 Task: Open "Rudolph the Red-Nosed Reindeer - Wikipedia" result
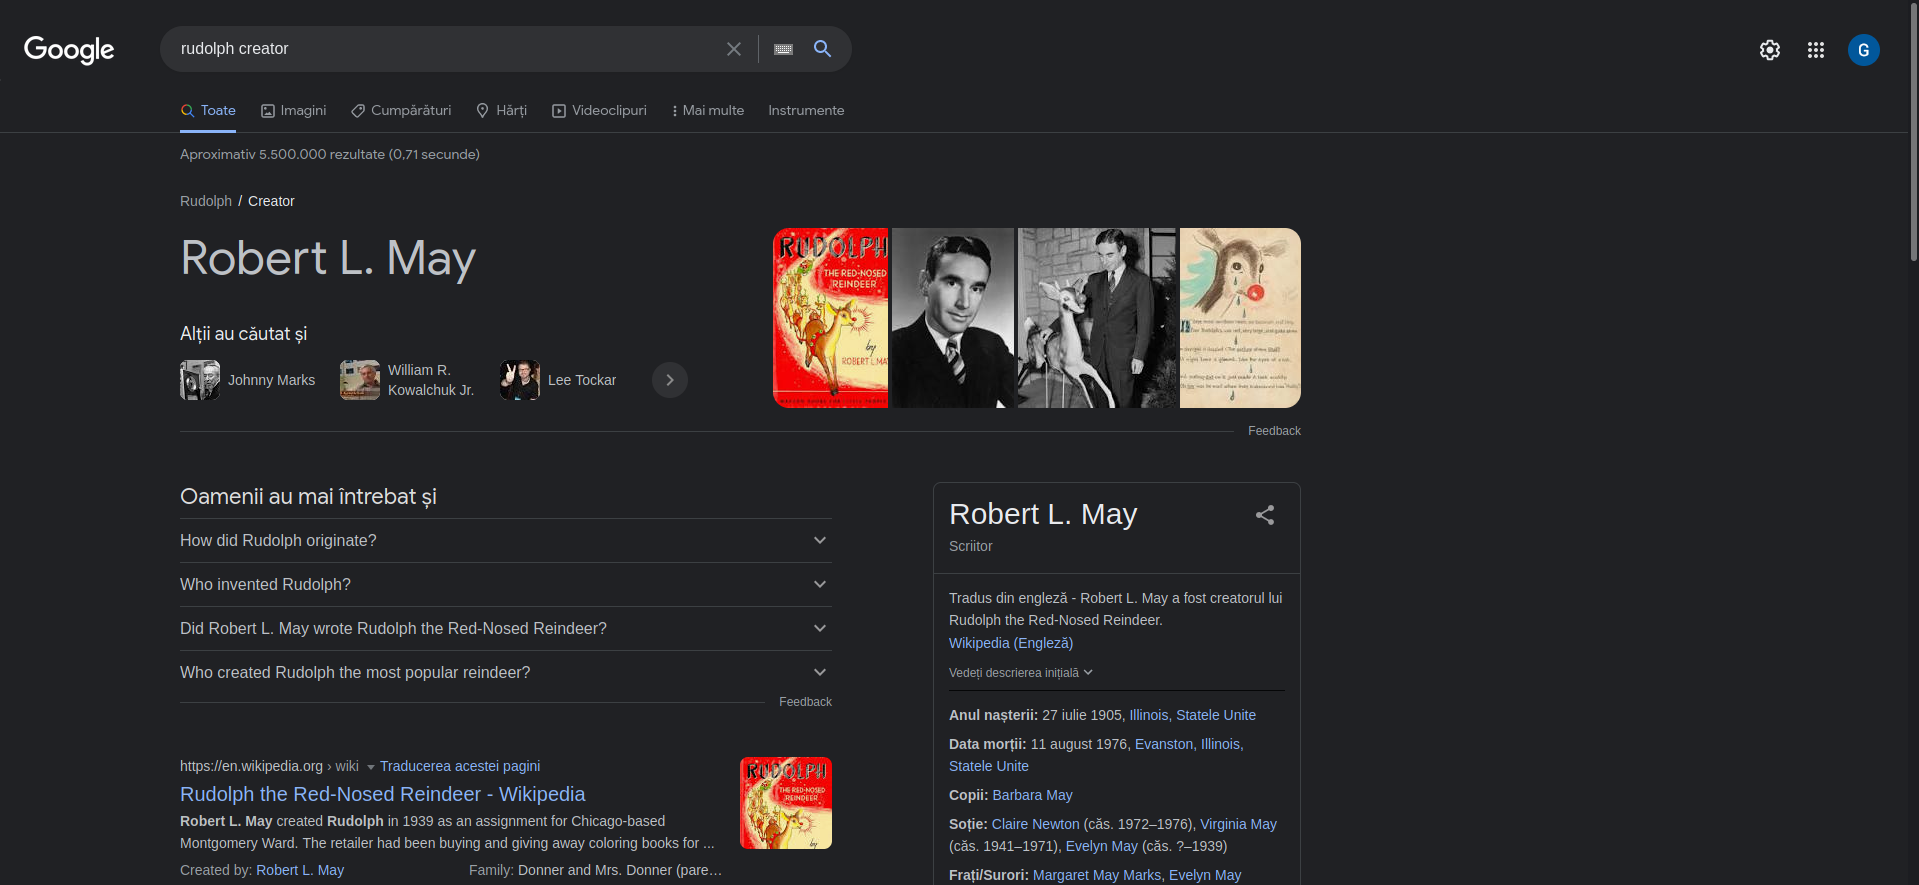(x=382, y=794)
